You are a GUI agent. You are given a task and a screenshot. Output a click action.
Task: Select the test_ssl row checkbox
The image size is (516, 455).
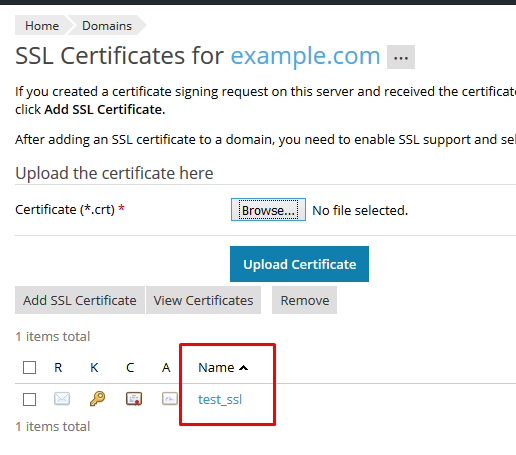[29, 399]
